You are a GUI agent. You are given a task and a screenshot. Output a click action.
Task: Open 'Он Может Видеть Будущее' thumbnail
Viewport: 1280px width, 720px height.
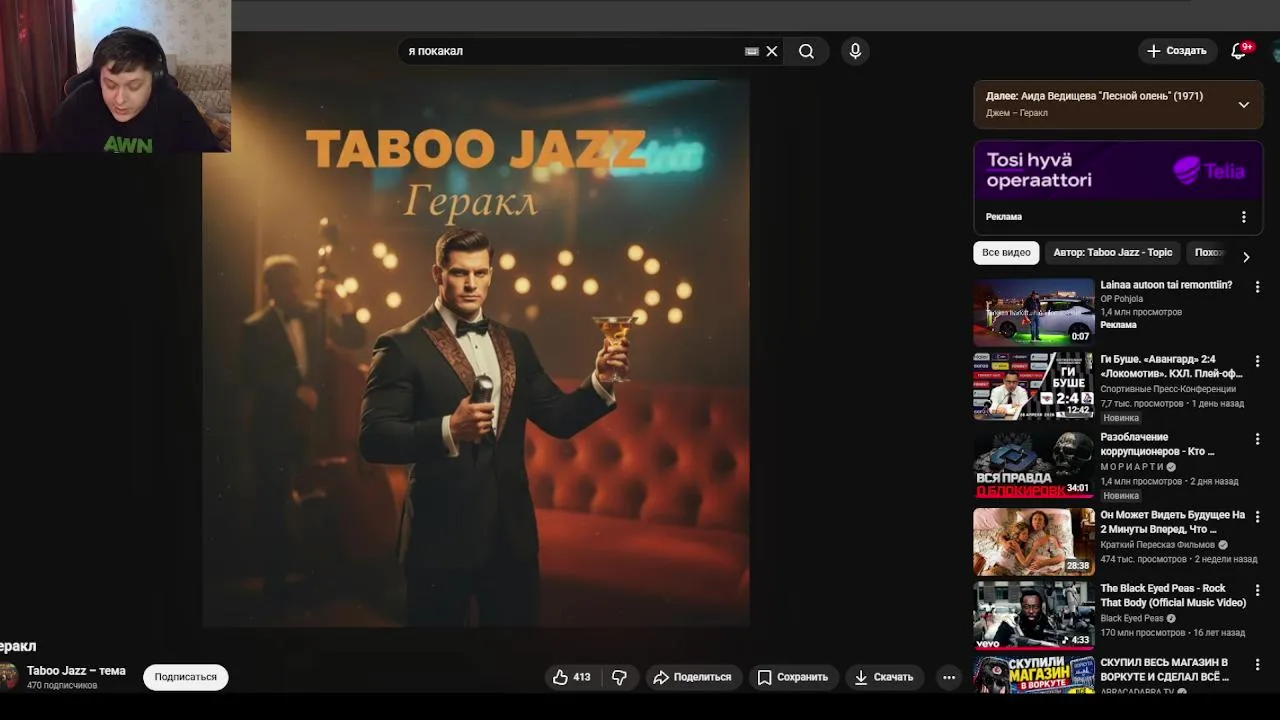[1034, 542]
